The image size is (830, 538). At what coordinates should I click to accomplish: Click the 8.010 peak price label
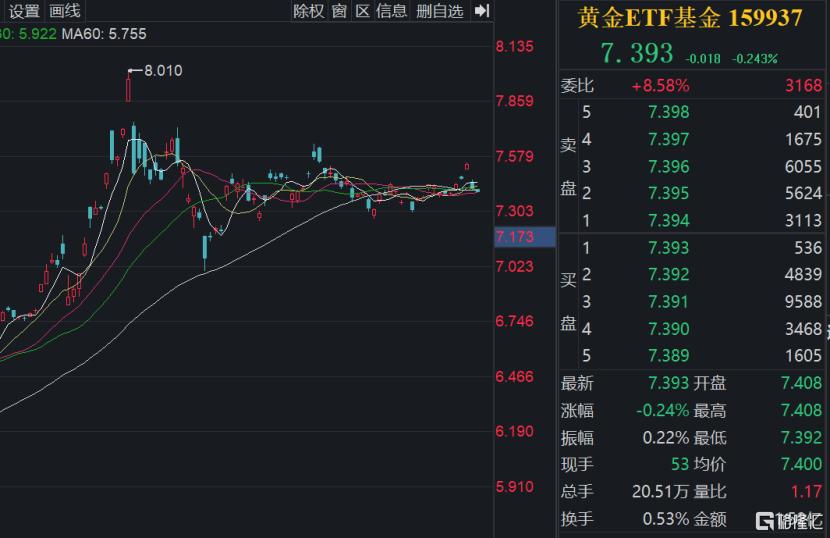click(x=163, y=70)
